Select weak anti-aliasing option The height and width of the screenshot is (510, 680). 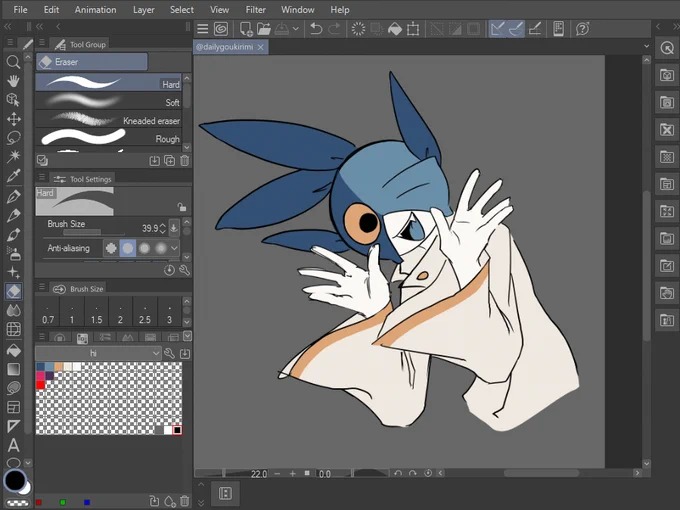point(128,248)
